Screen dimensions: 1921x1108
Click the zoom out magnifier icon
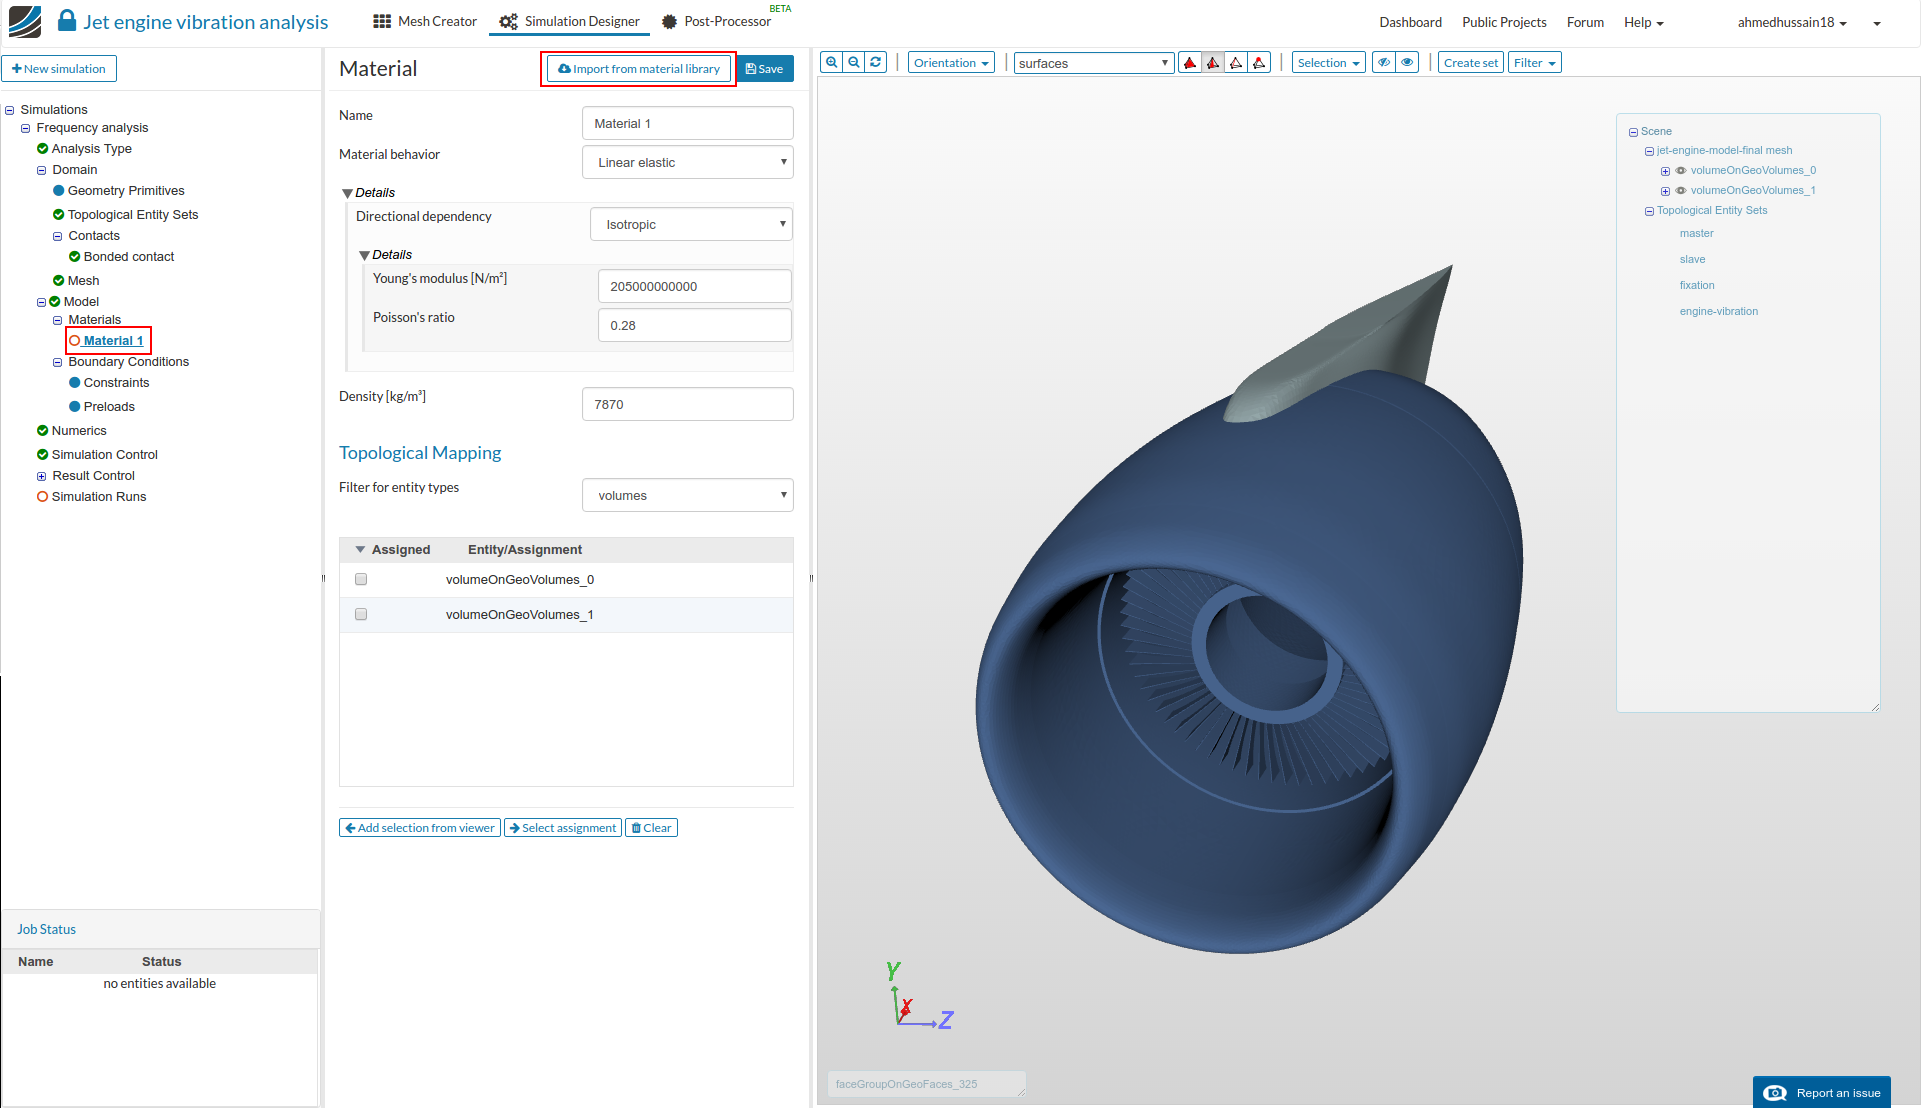pos(854,62)
